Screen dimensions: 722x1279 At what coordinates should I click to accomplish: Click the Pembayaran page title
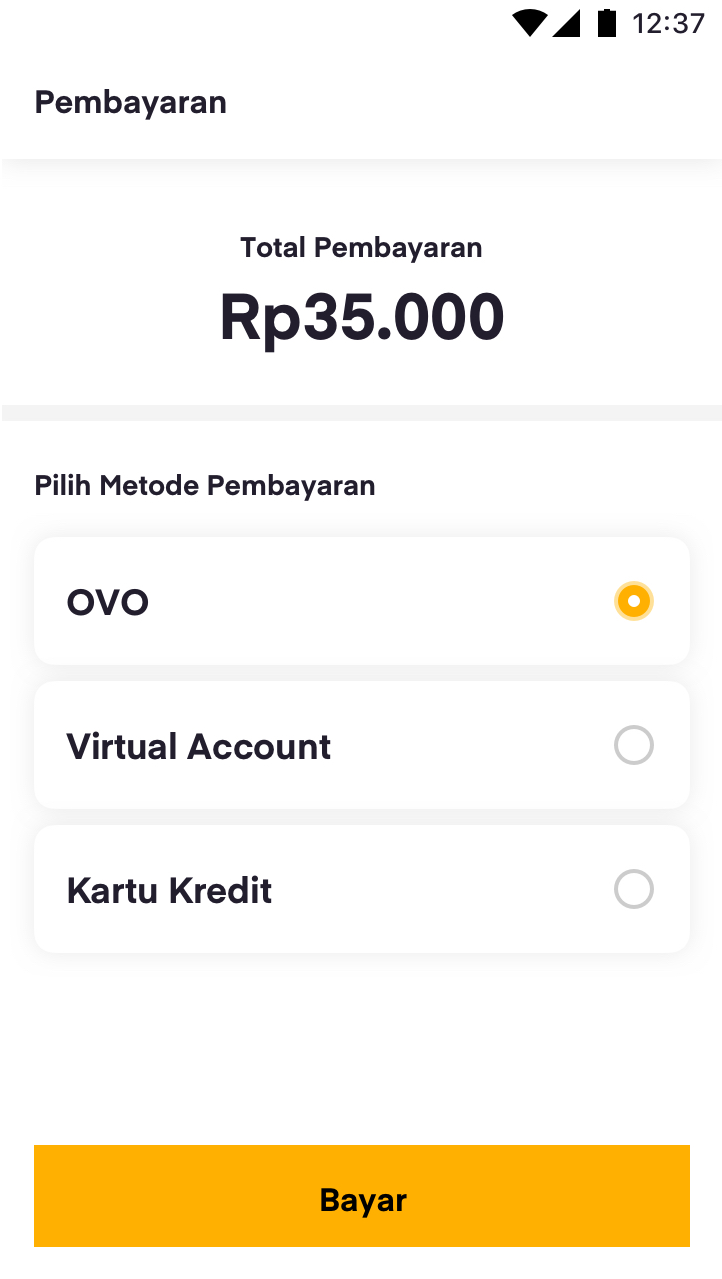coord(130,102)
